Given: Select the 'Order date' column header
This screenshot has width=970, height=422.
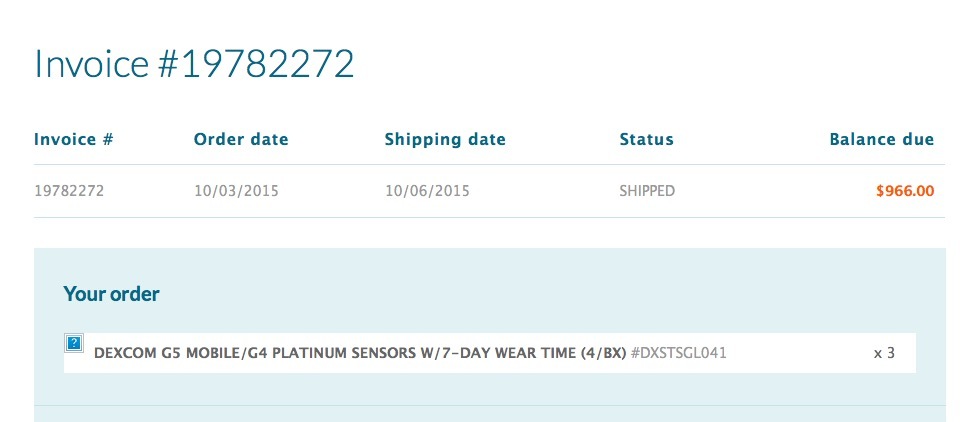Looking at the screenshot, I should (x=241, y=139).
